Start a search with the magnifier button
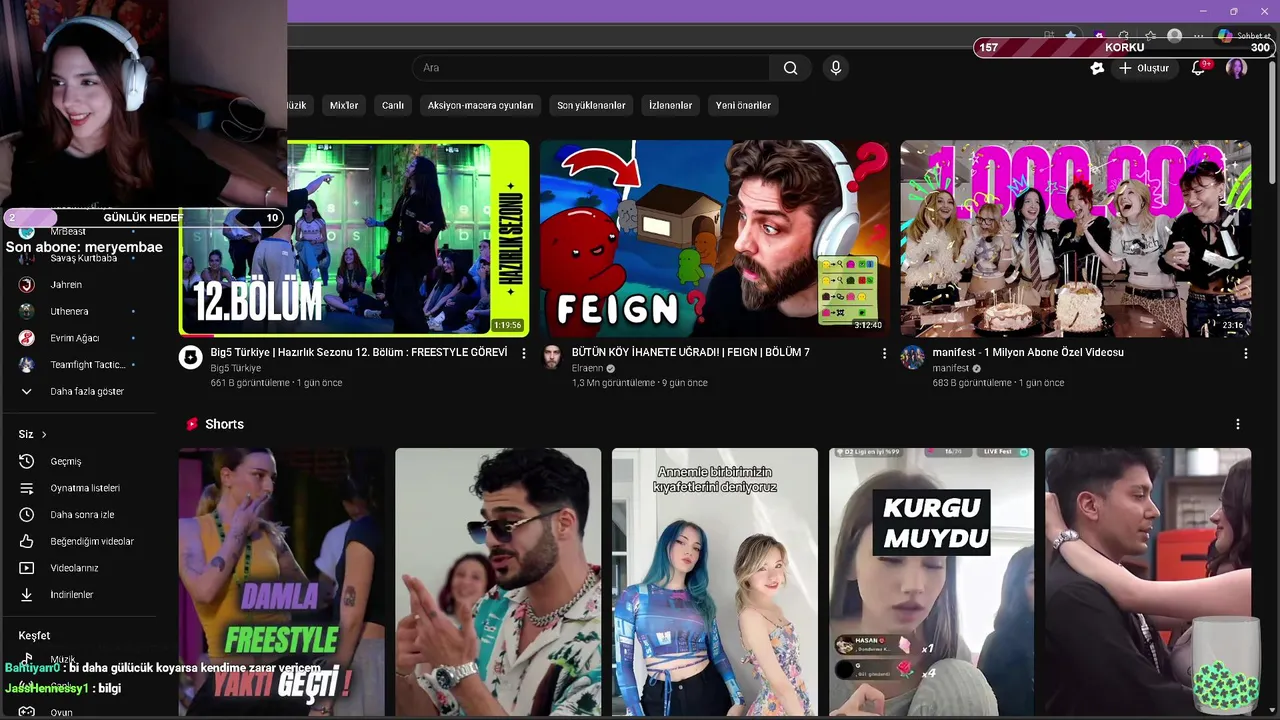Viewport: 1280px width, 720px height. (790, 68)
